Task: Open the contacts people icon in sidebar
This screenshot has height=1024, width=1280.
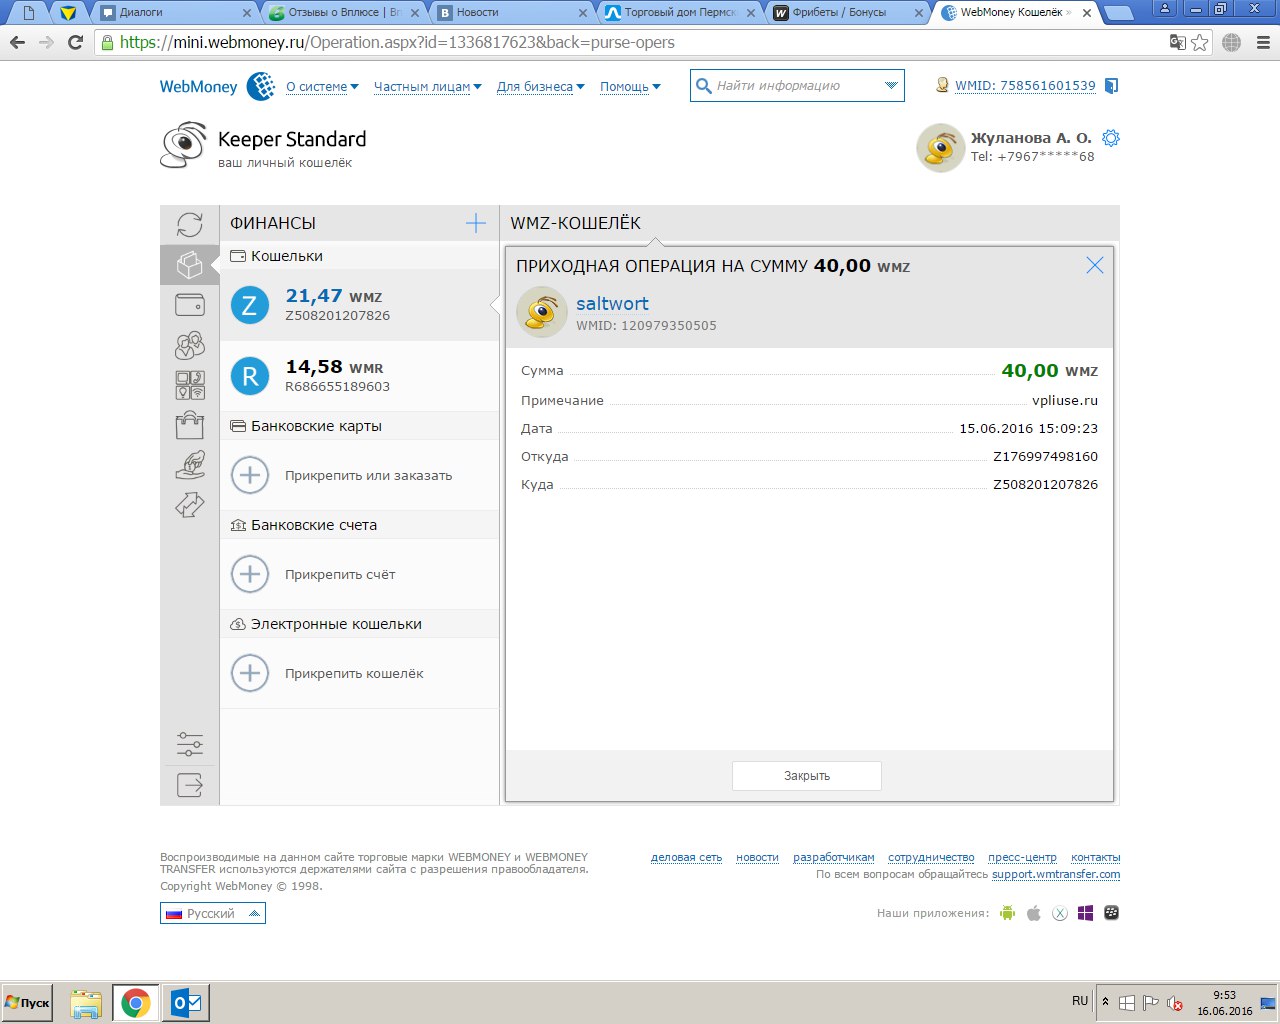Action: coord(190,345)
